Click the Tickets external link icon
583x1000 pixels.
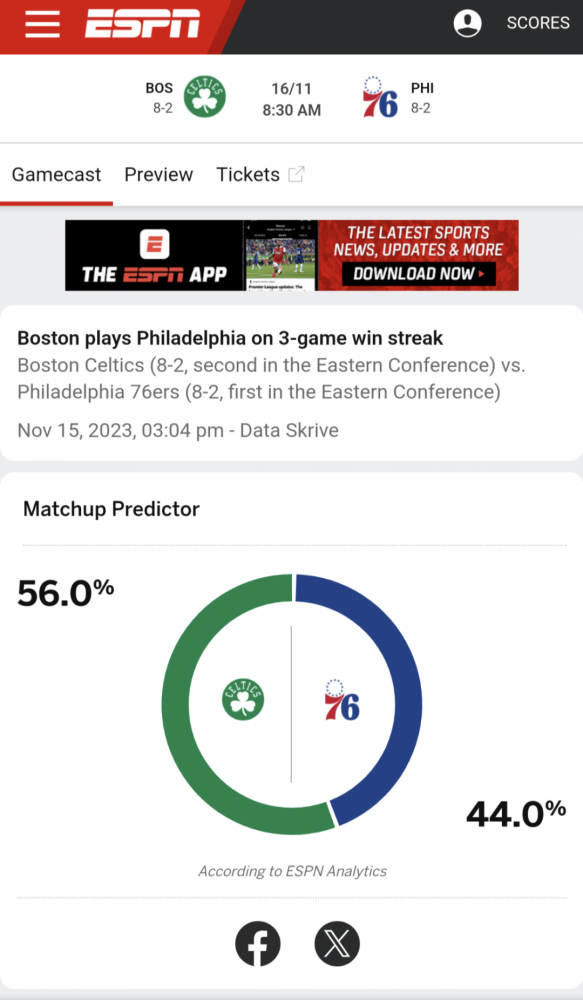pos(296,174)
